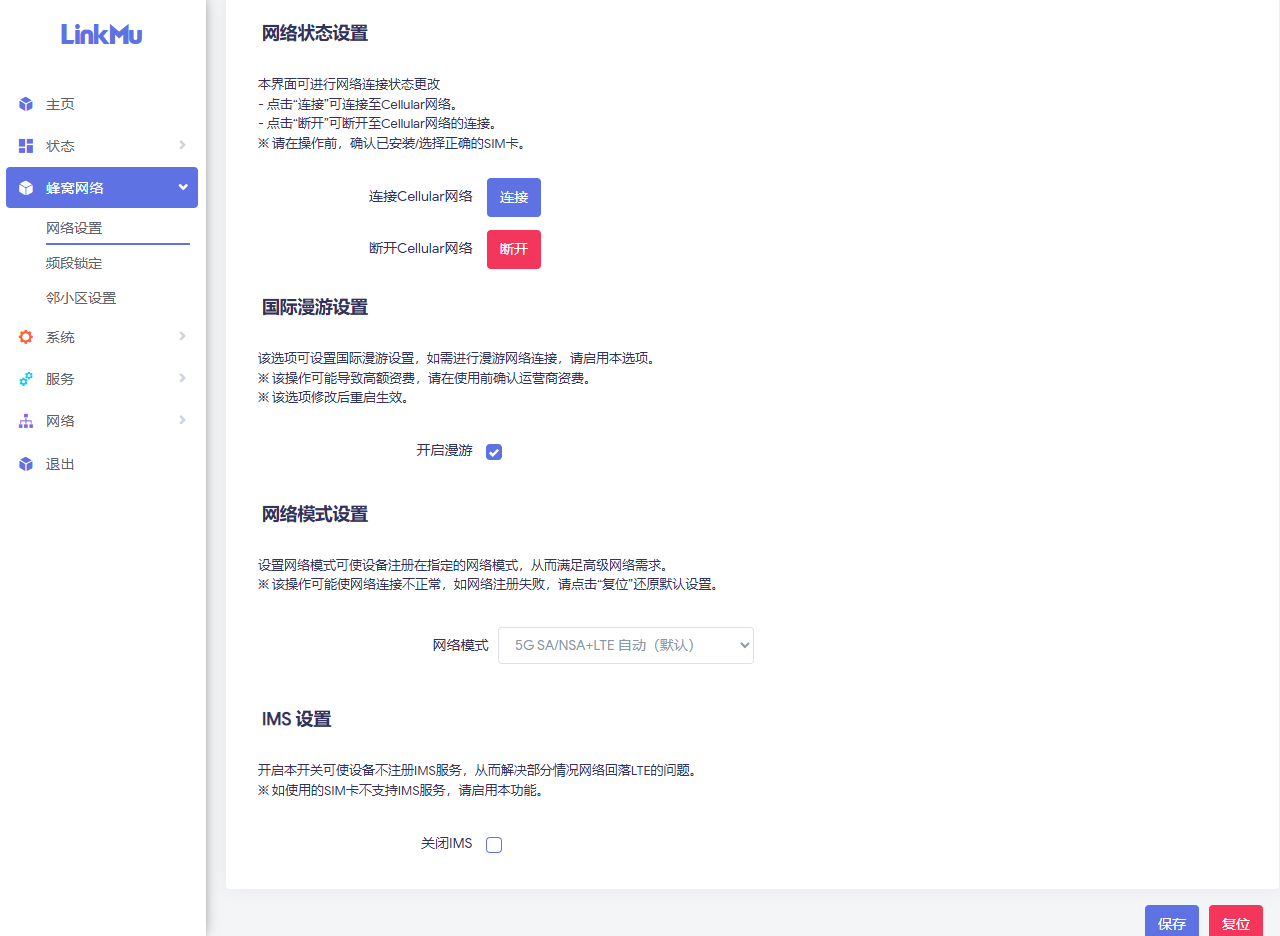Viewport: 1280px width, 936px height.
Task: Click the dashboard icon beside 状态
Action: 26,146
